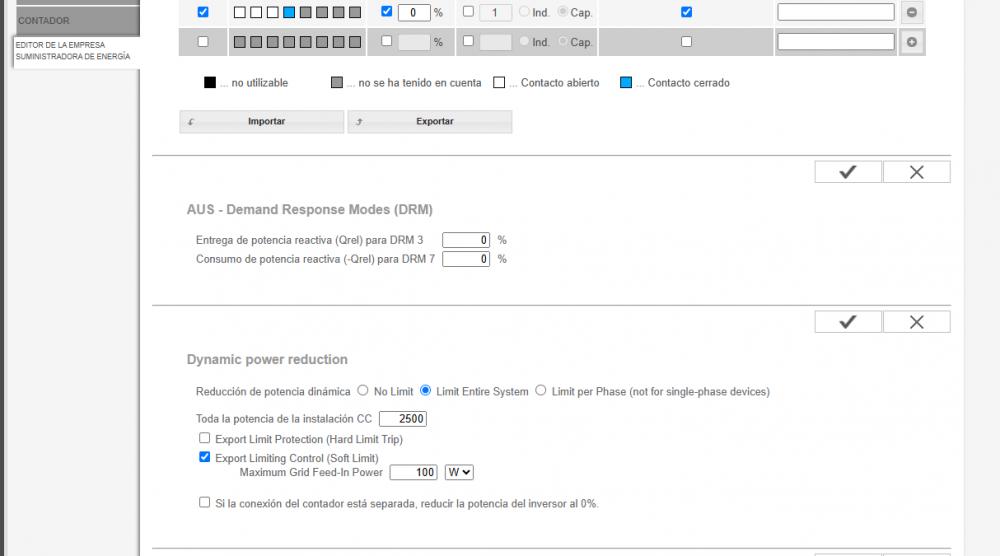Remove rule row with minus icon
This screenshot has width=1000, height=556.
911,12
